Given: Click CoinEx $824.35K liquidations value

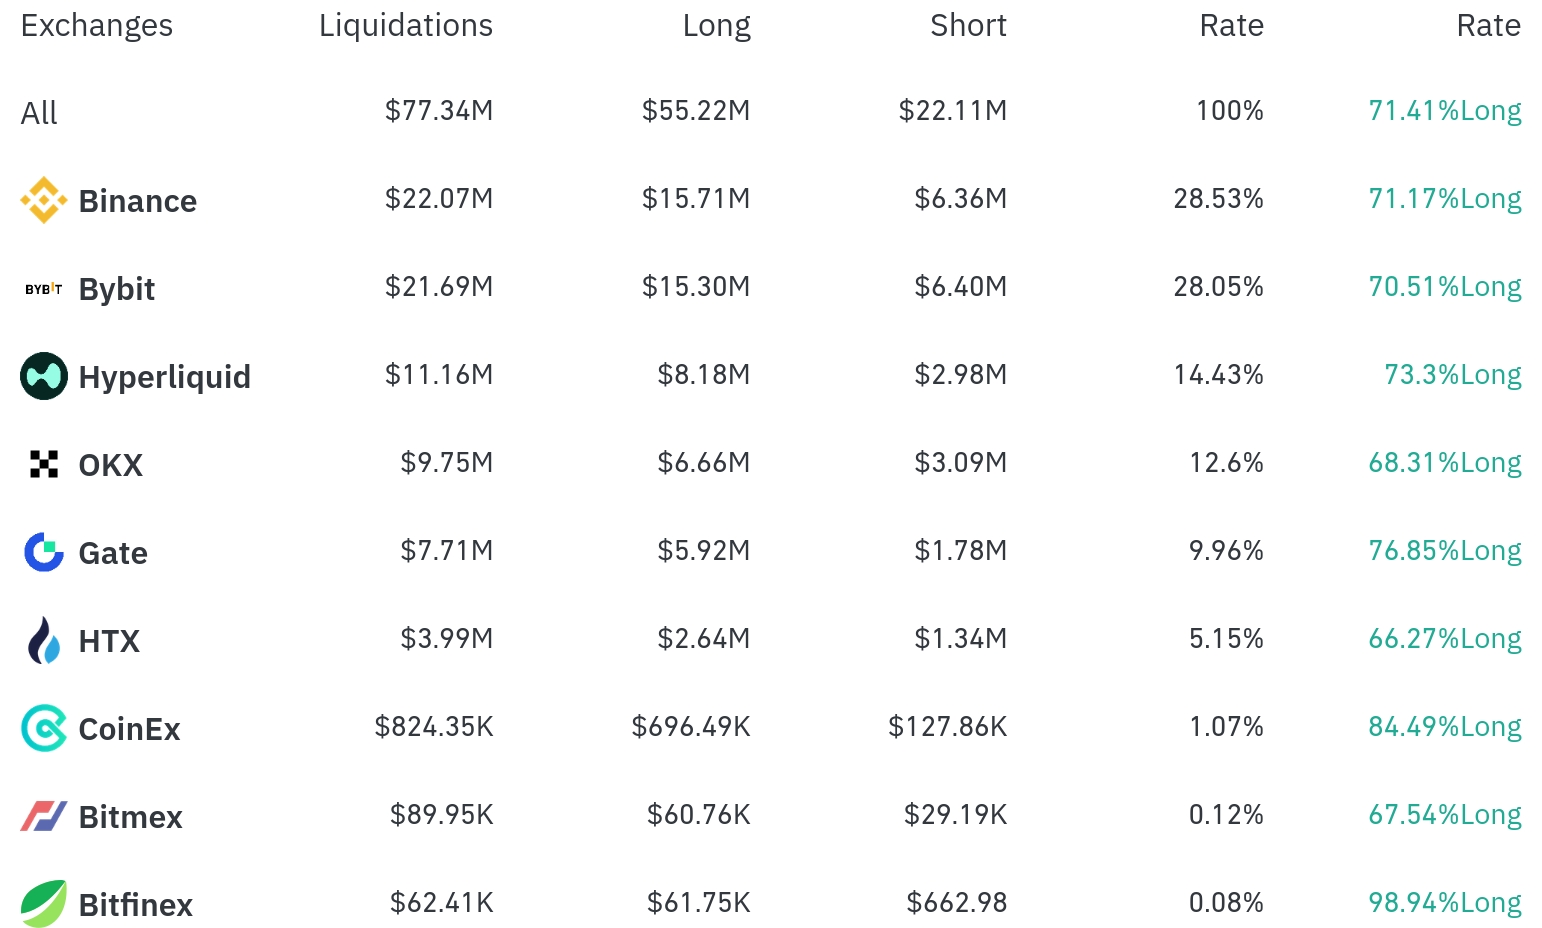Looking at the screenshot, I should point(434,726).
